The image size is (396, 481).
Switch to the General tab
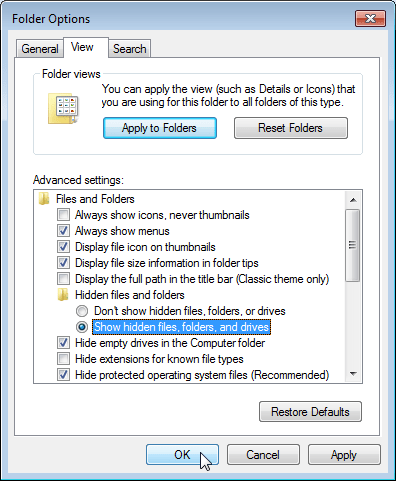40,49
